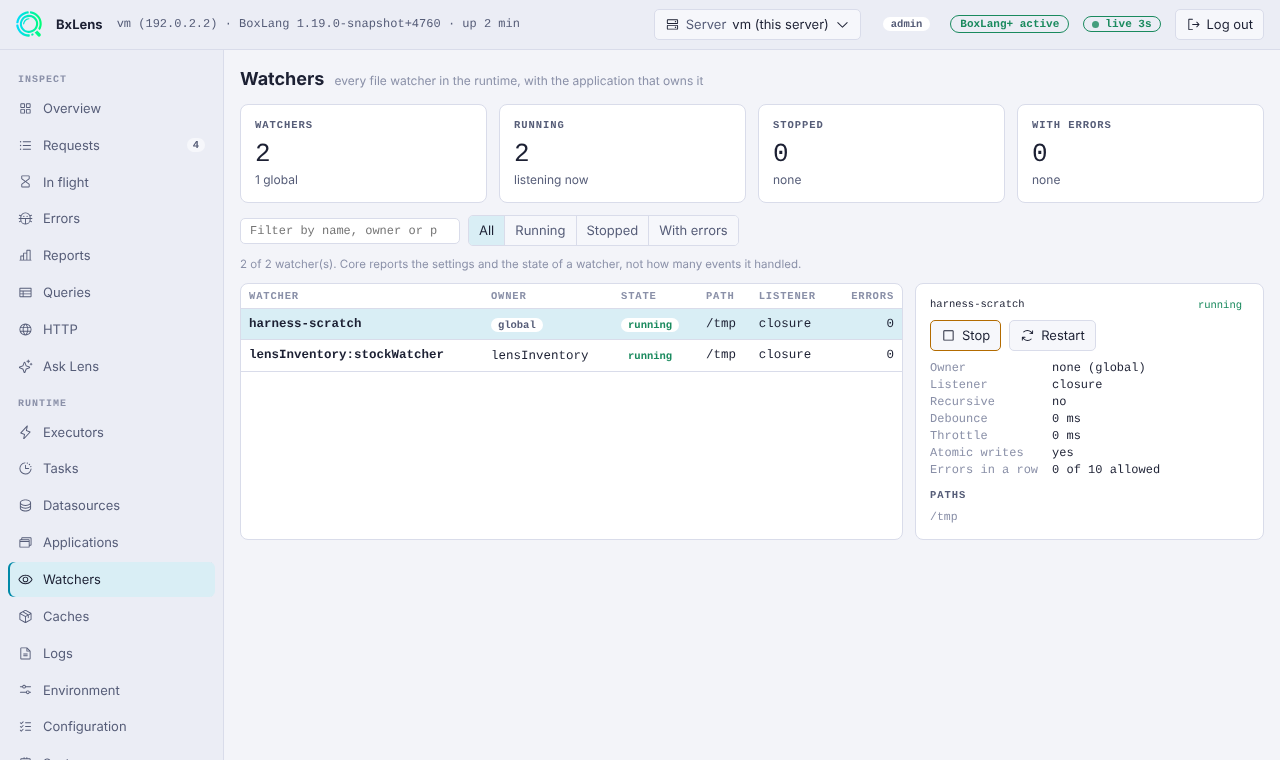
Task: Click the Environment sliders icon
Action: click(25, 690)
